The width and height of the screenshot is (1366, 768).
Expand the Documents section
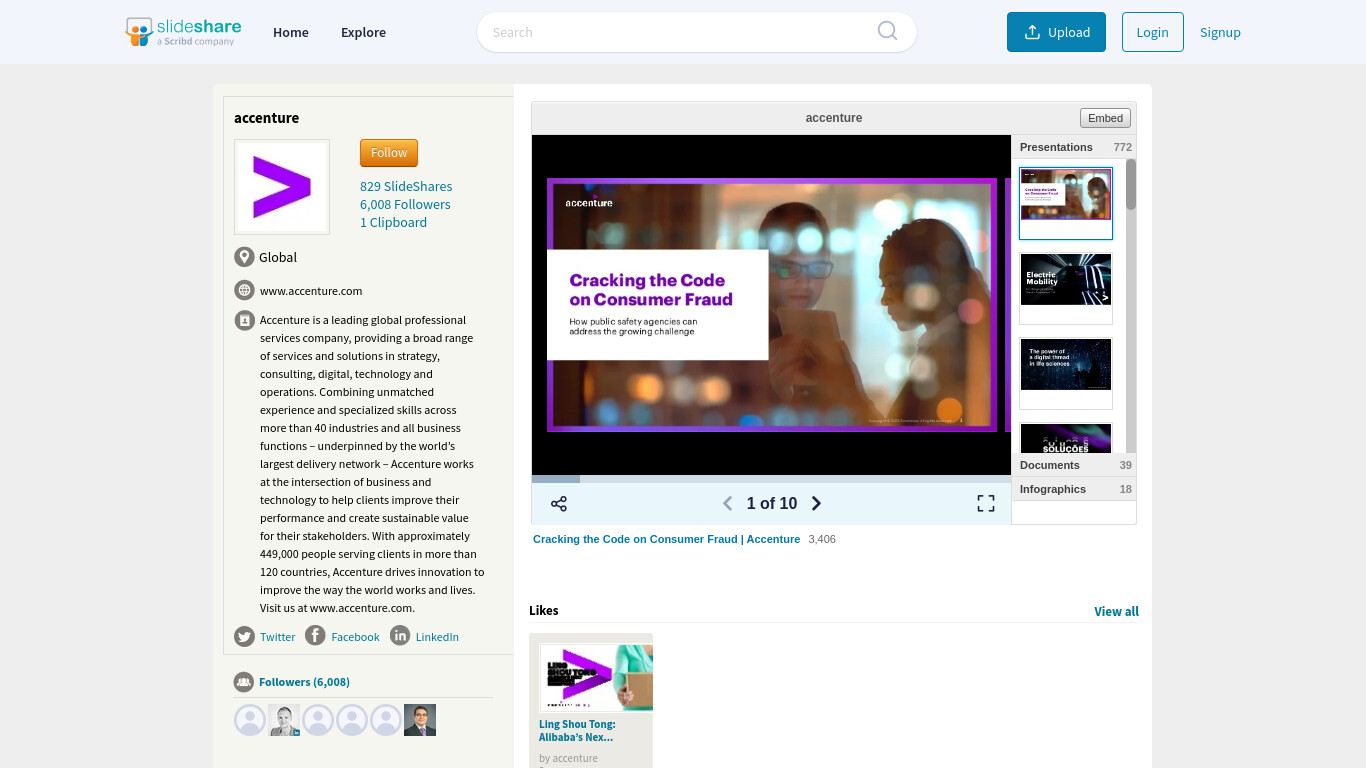1074,465
